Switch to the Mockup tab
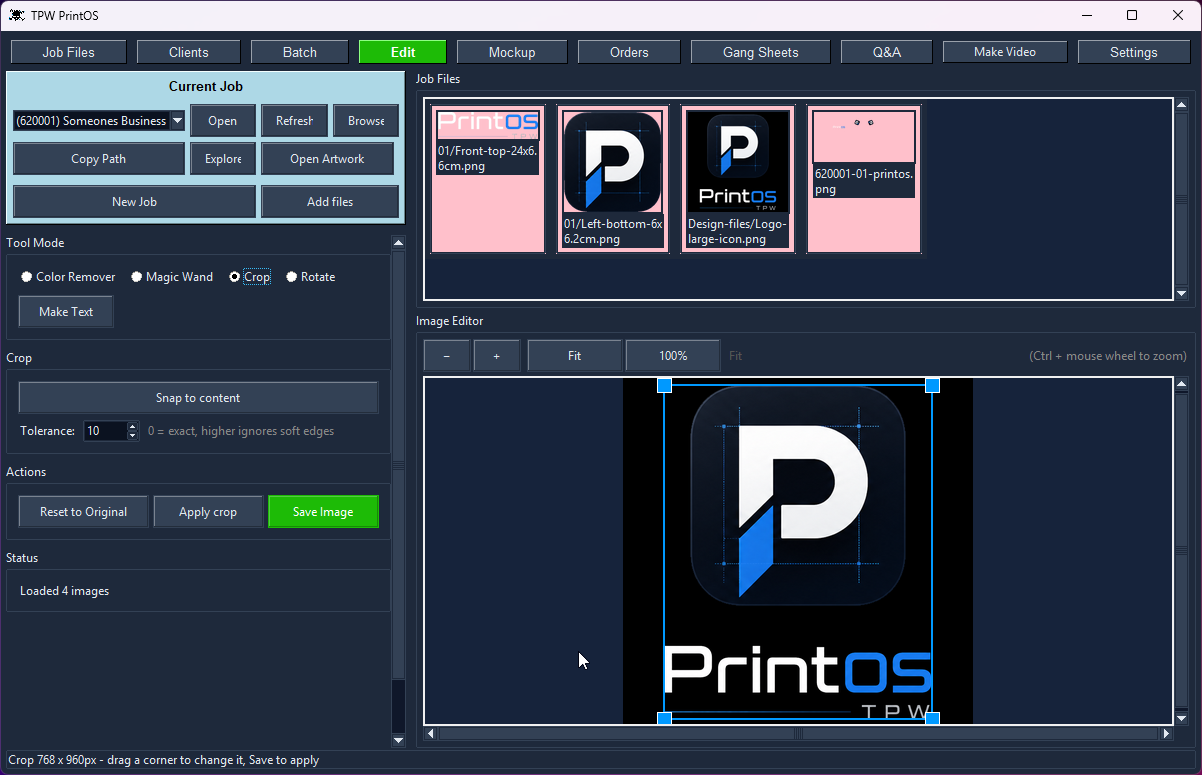The image size is (1202, 775). click(x=512, y=52)
